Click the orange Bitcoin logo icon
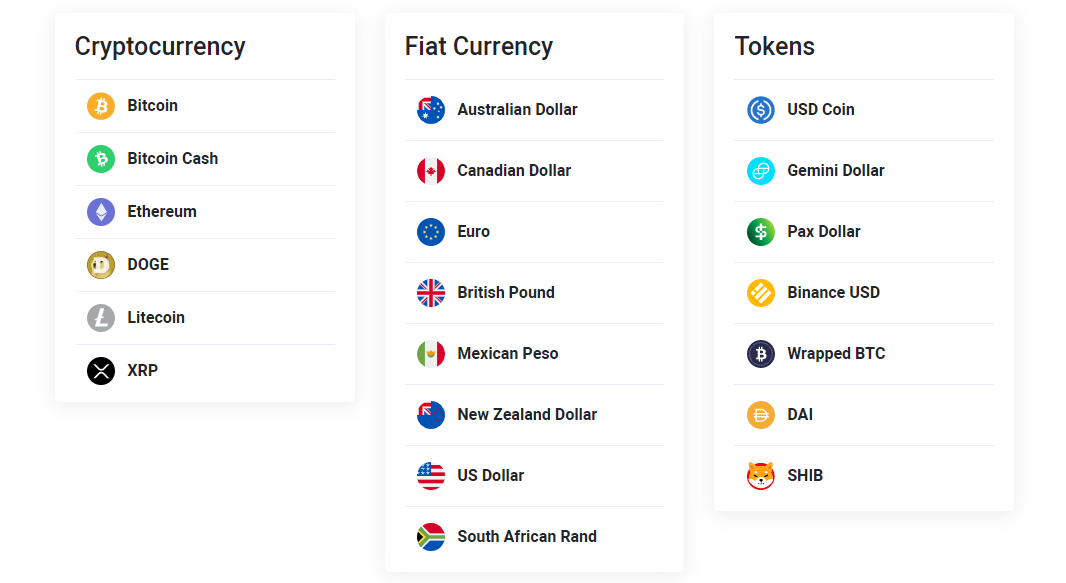The height and width of the screenshot is (583, 1066). coord(101,106)
